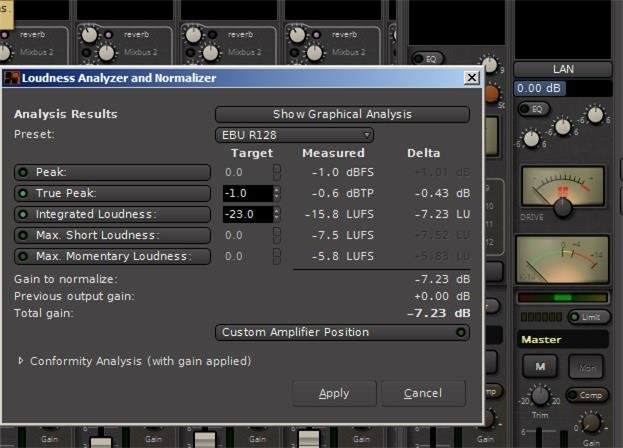Click the master M mute button
This screenshot has height=448, width=623.
(540, 366)
